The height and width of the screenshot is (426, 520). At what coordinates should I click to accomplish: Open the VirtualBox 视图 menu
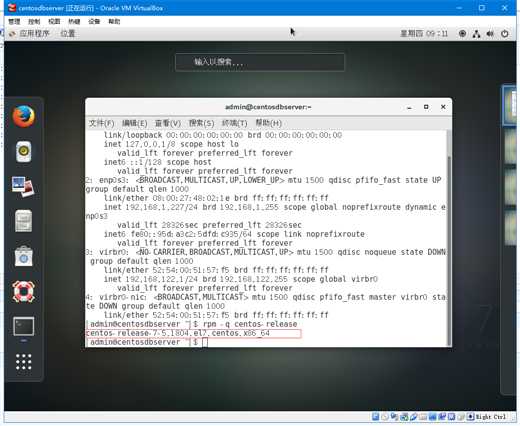pos(54,22)
